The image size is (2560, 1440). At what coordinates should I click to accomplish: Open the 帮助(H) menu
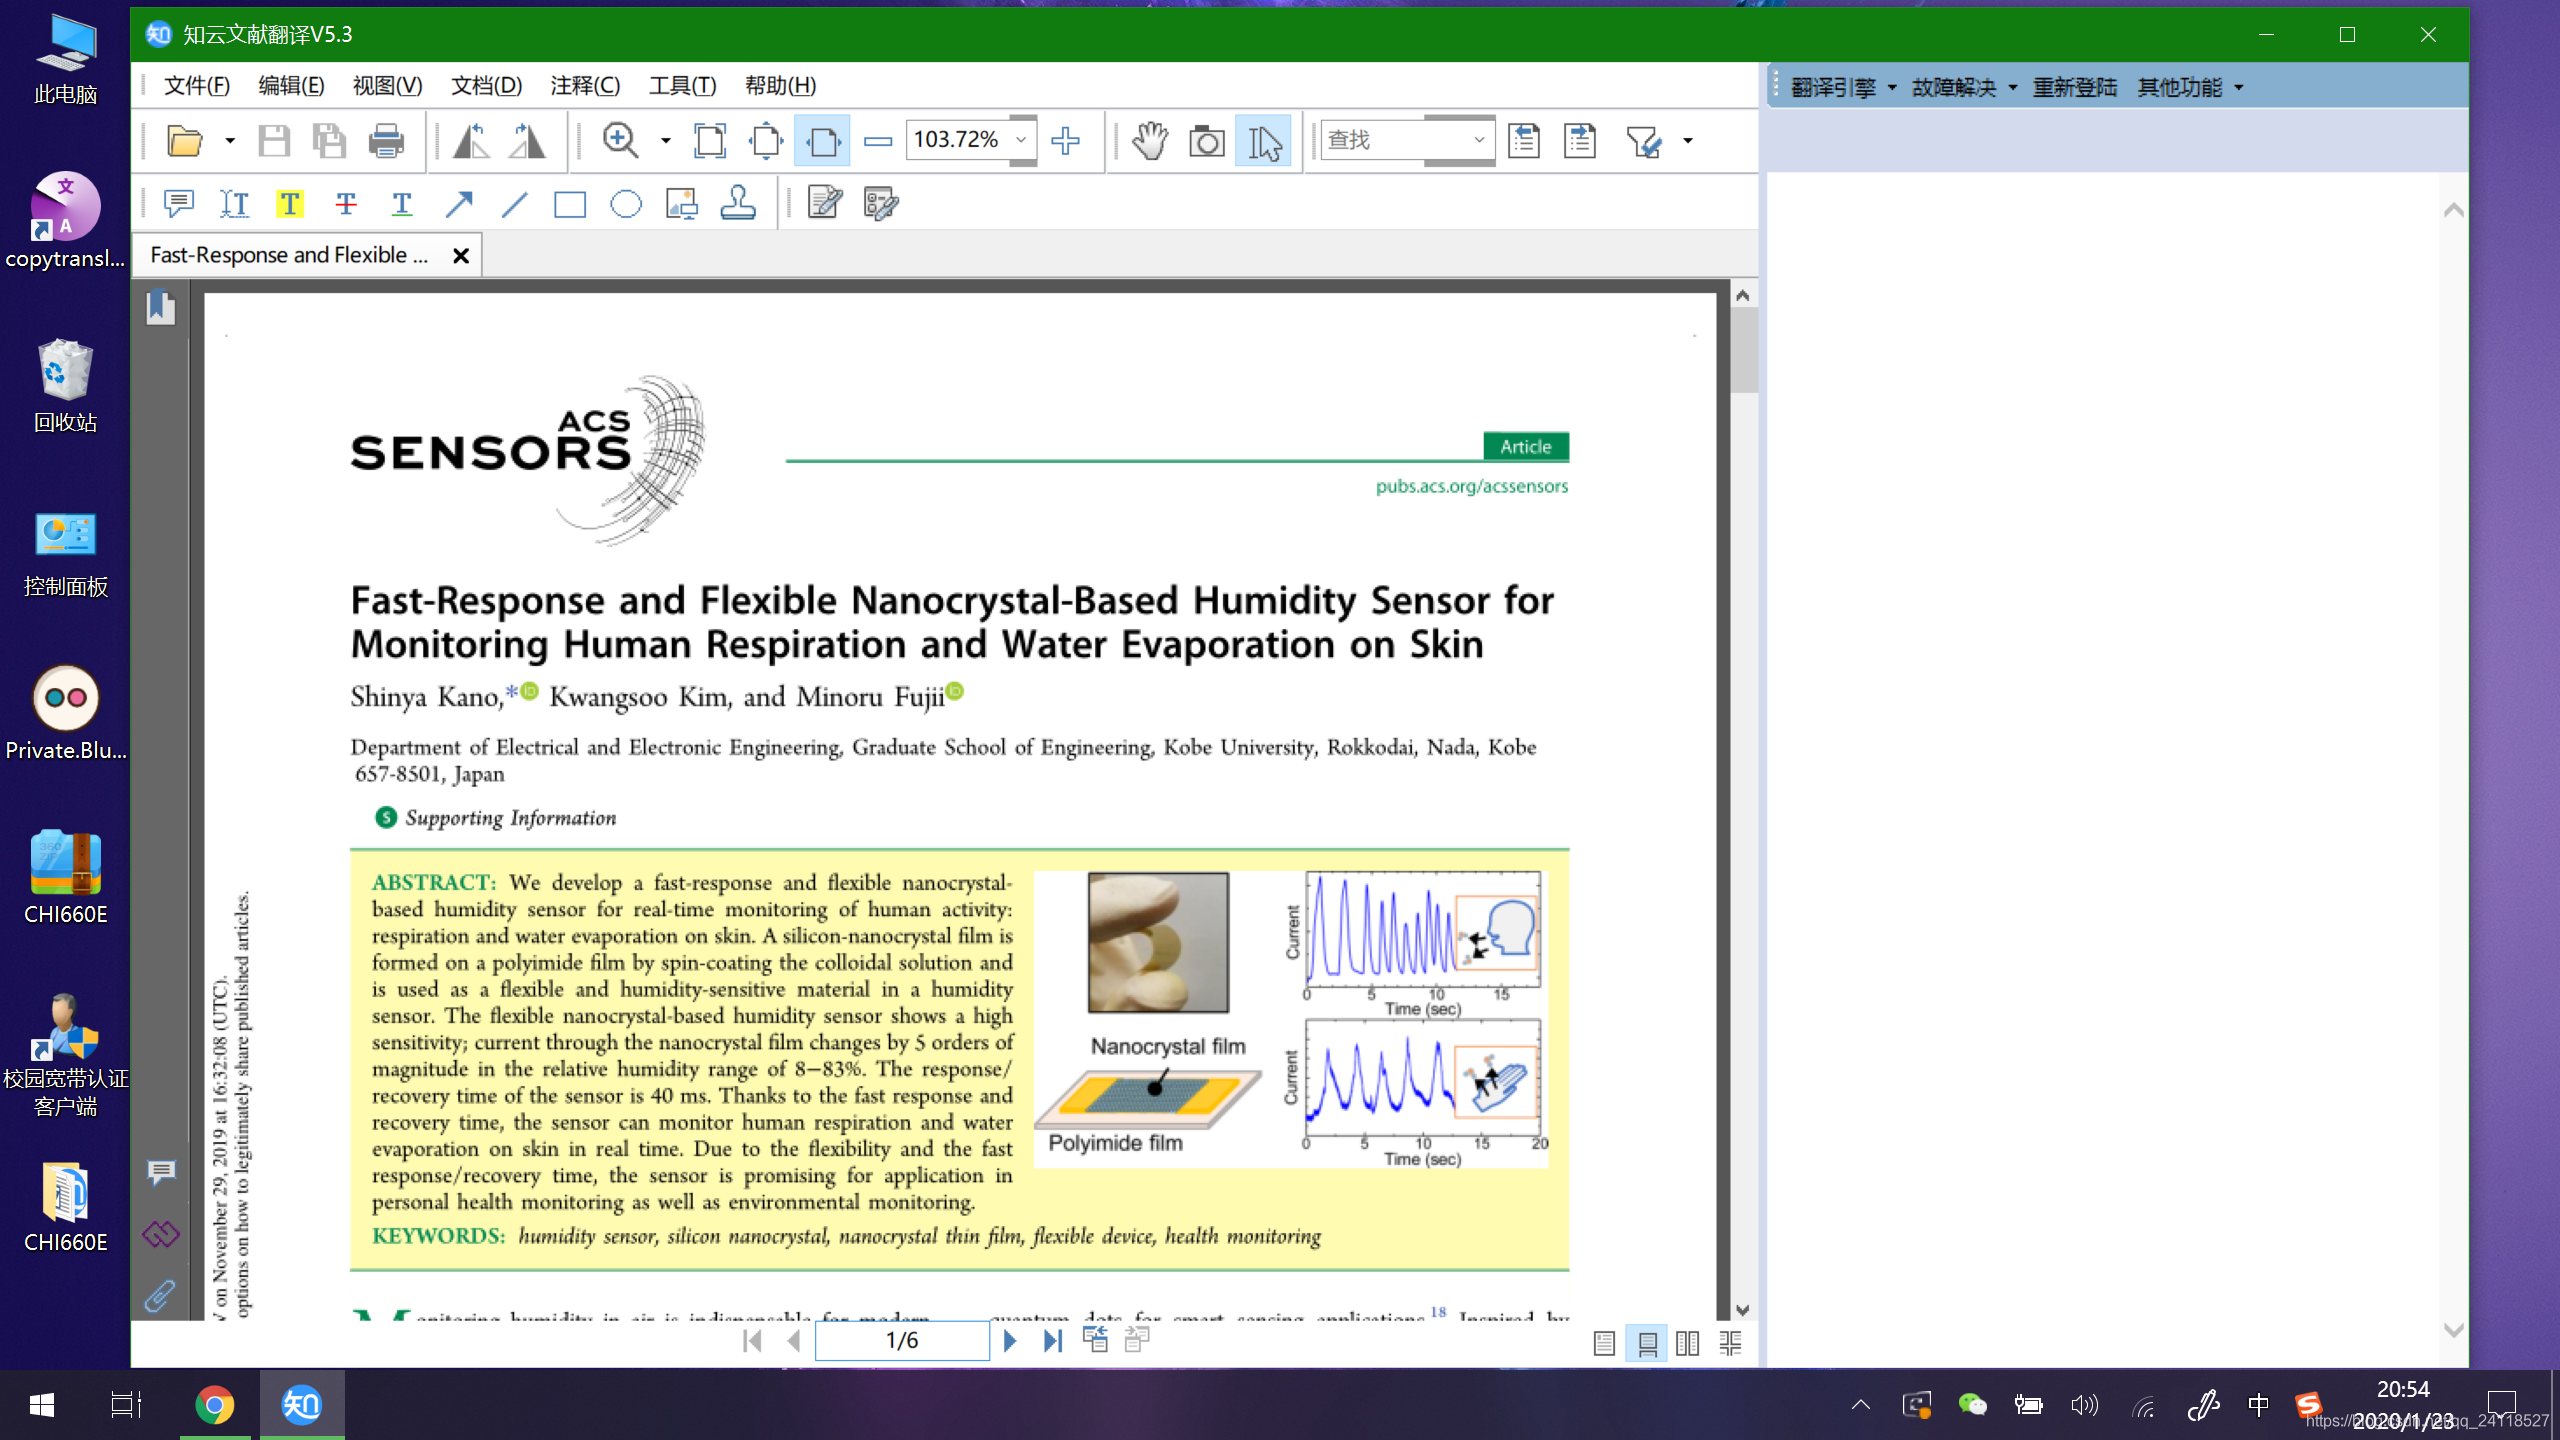coord(780,86)
